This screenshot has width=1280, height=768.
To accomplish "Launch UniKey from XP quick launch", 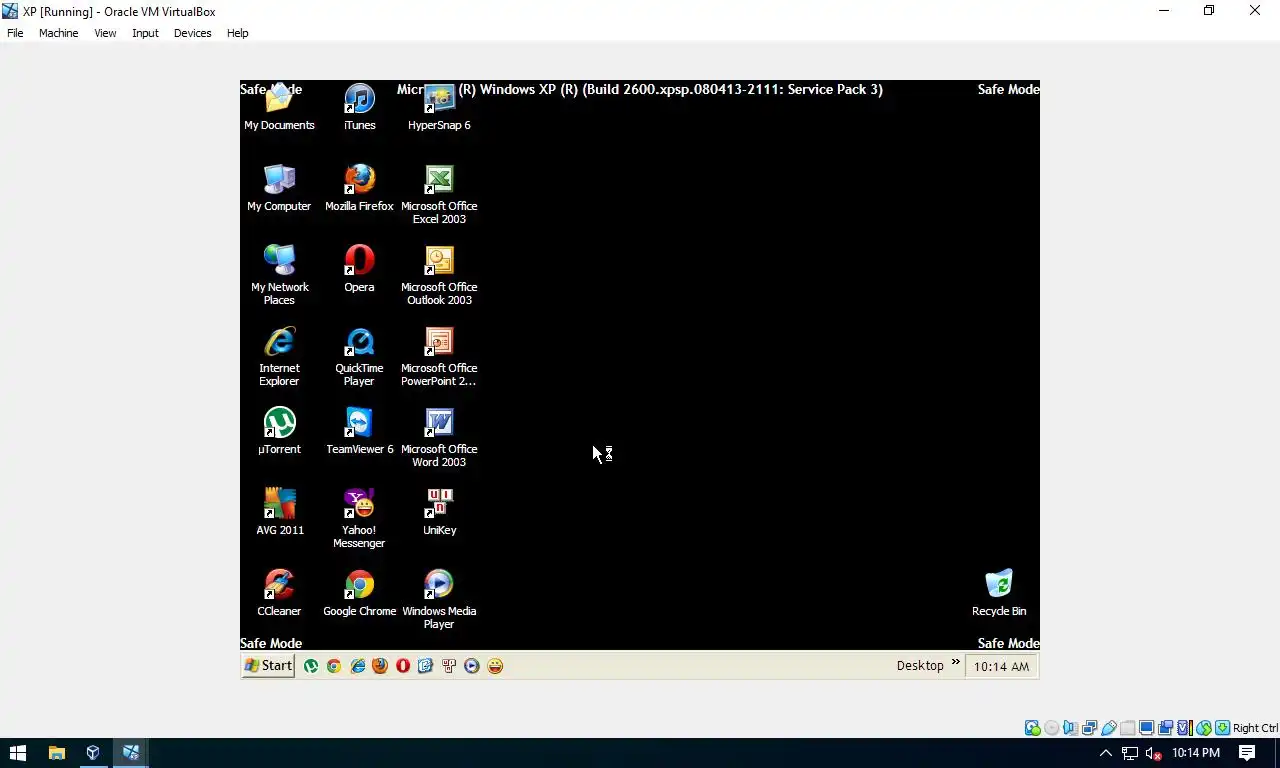I will 449,666.
